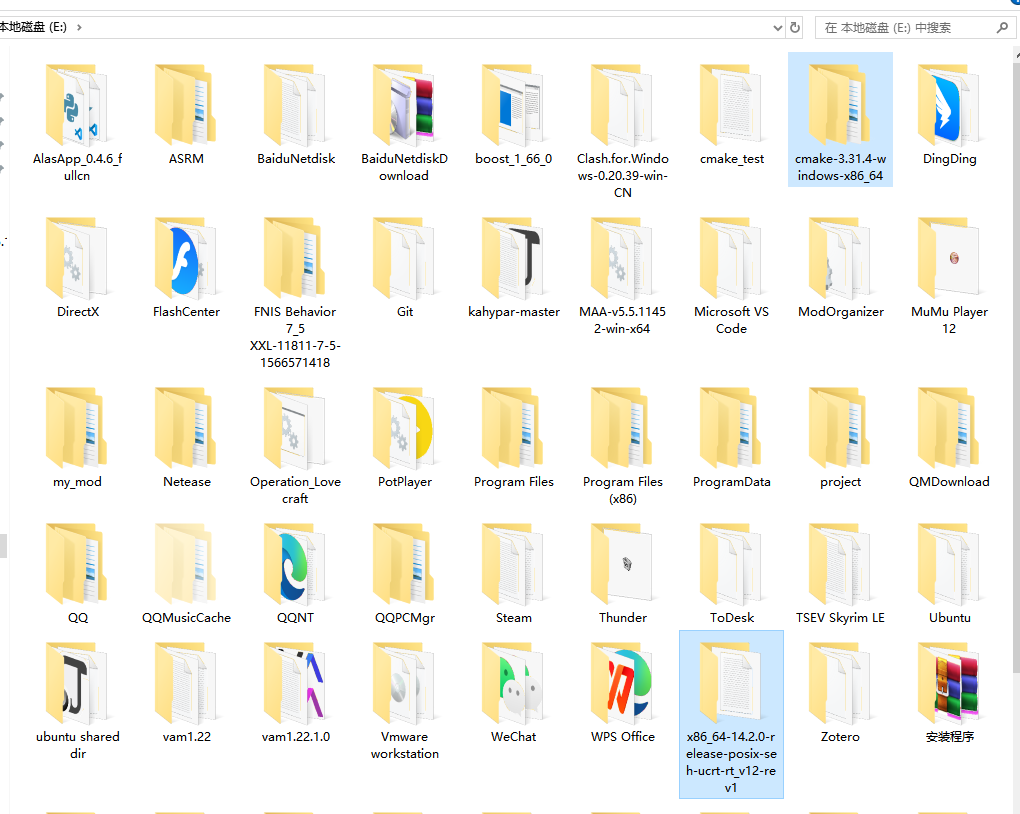This screenshot has height=814, width=1020.
Task: Select the Vmware workstation folder icon
Action: pyautogui.click(x=404, y=683)
